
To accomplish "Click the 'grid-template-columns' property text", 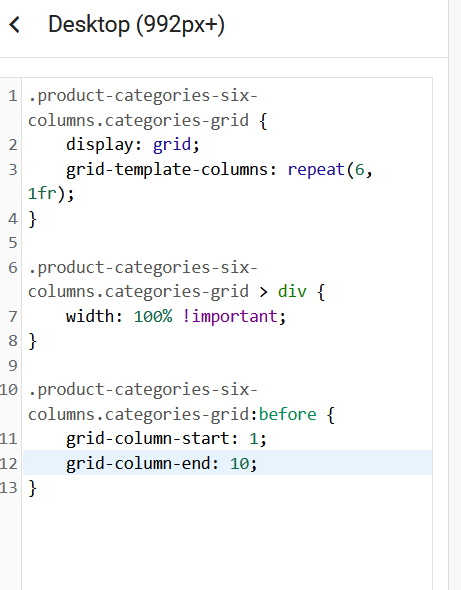I will [167, 170].
